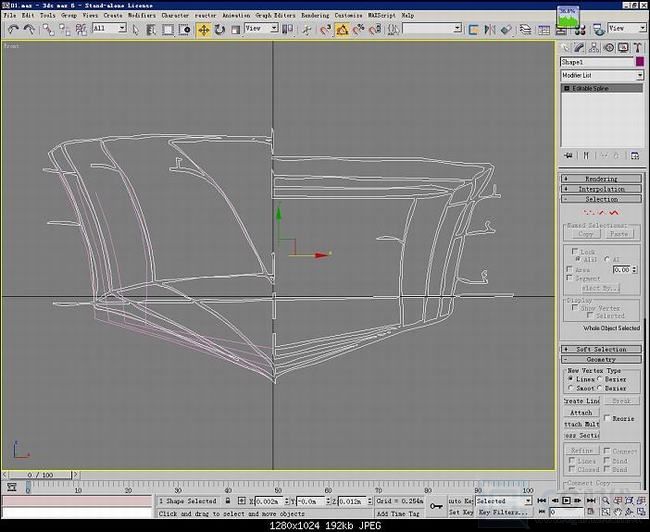The height and width of the screenshot is (532, 650).
Task: Open the Modifiers menu
Action: pyautogui.click(x=142, y=15)
